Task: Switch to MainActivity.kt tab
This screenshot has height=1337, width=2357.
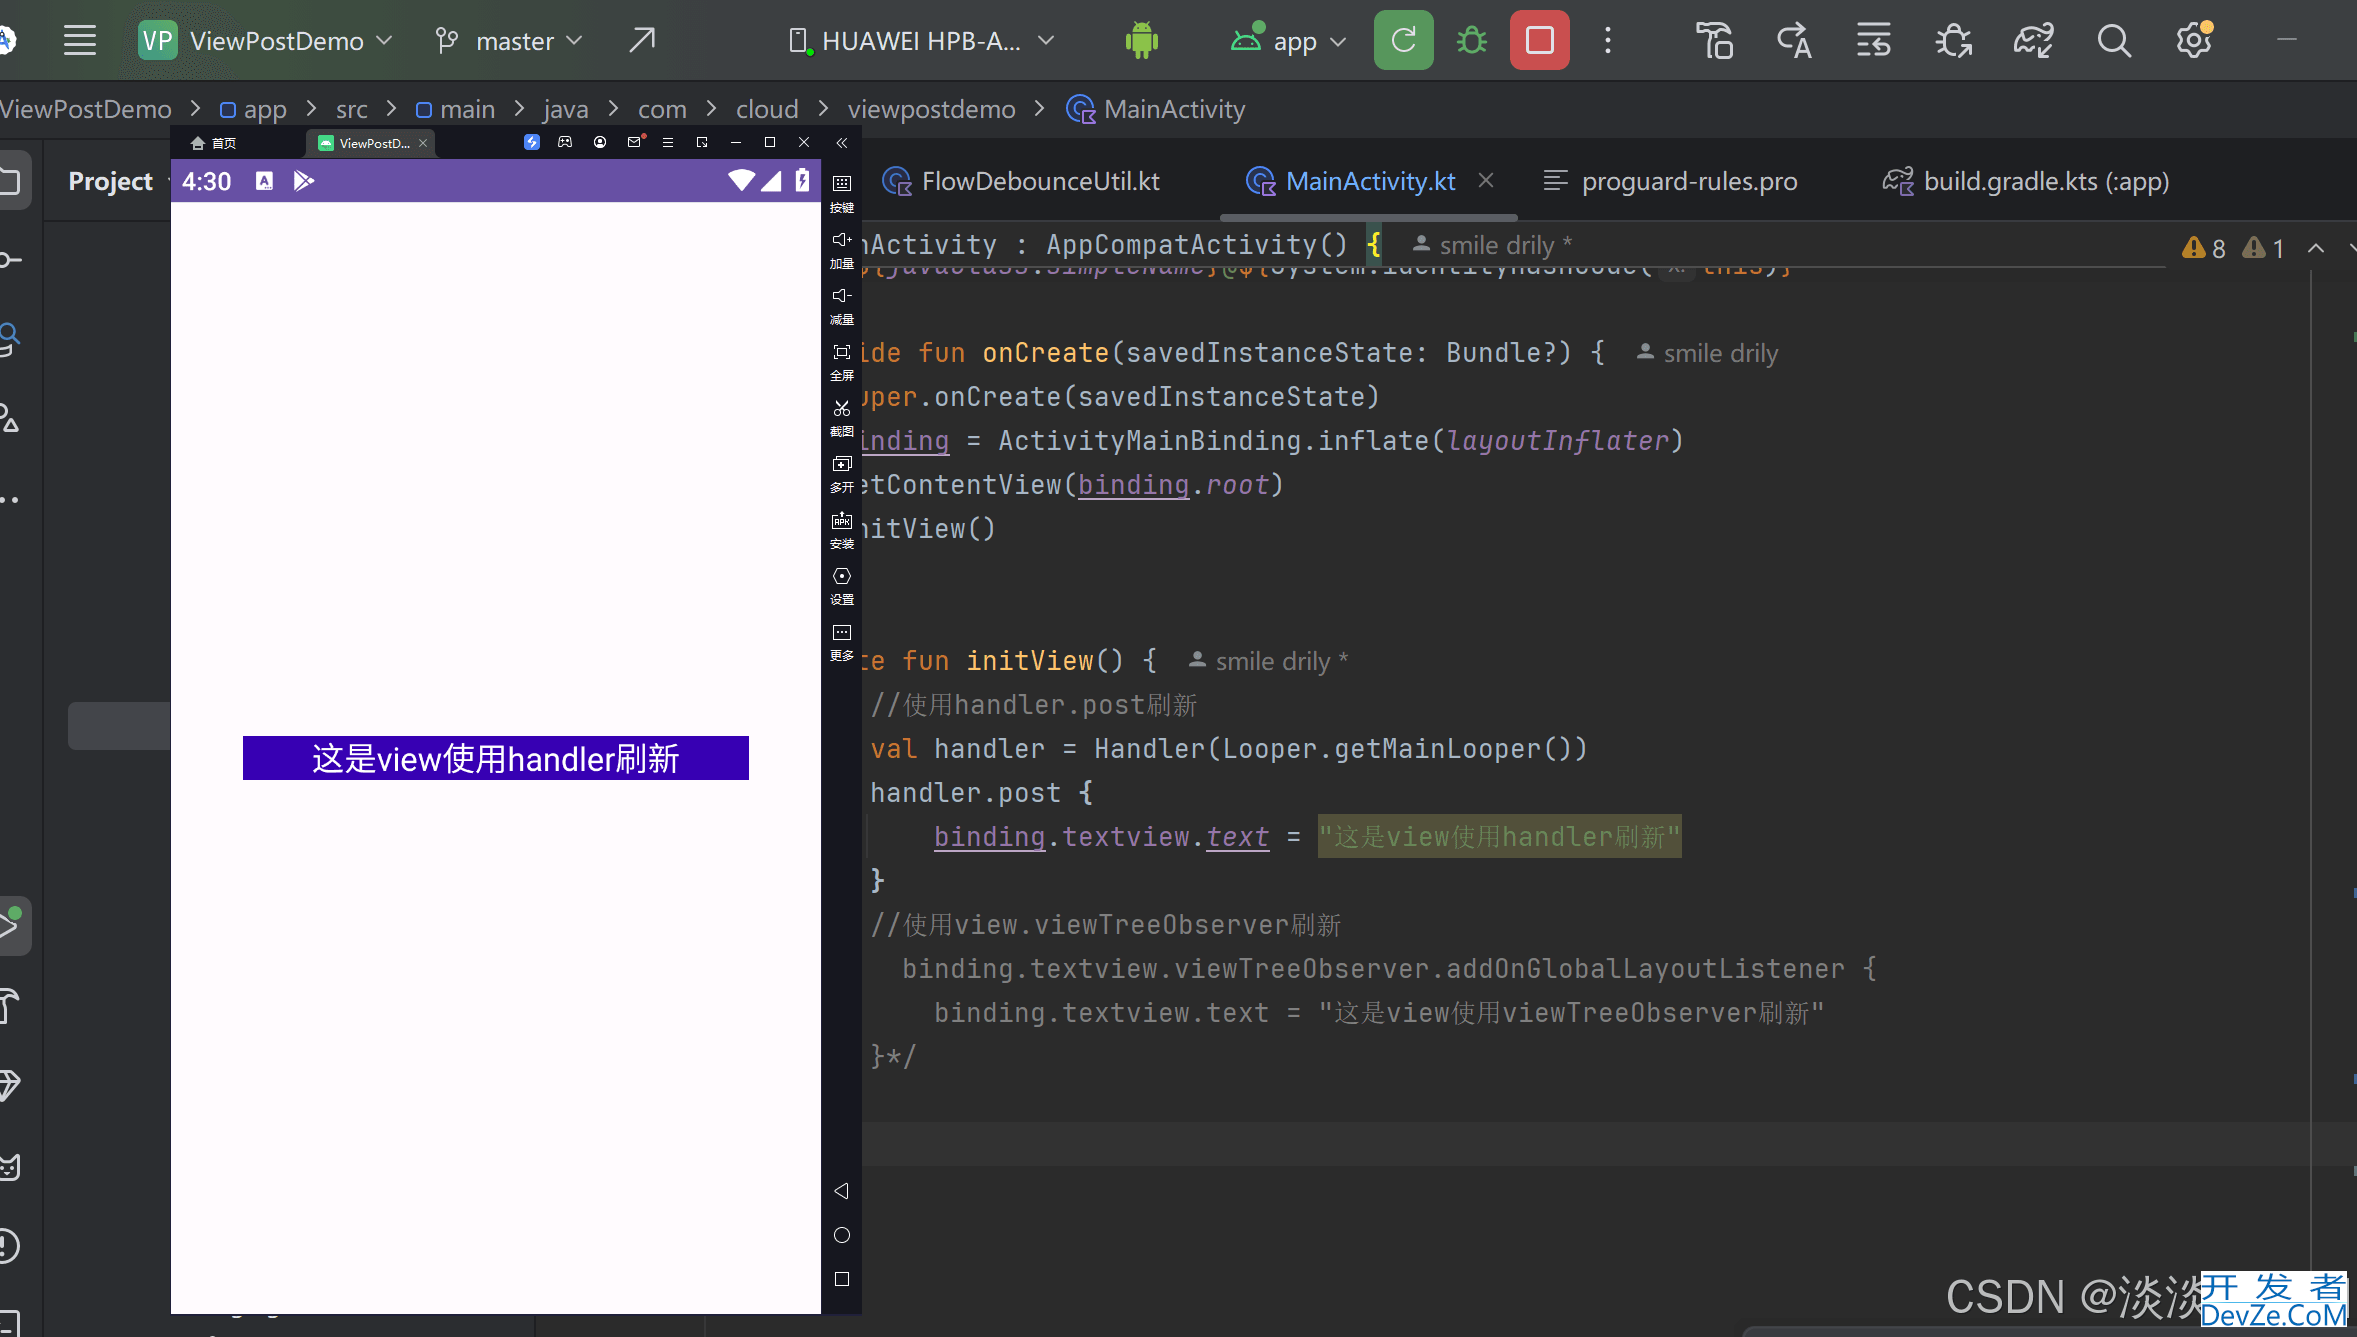Action: [x=1351, y=181]
